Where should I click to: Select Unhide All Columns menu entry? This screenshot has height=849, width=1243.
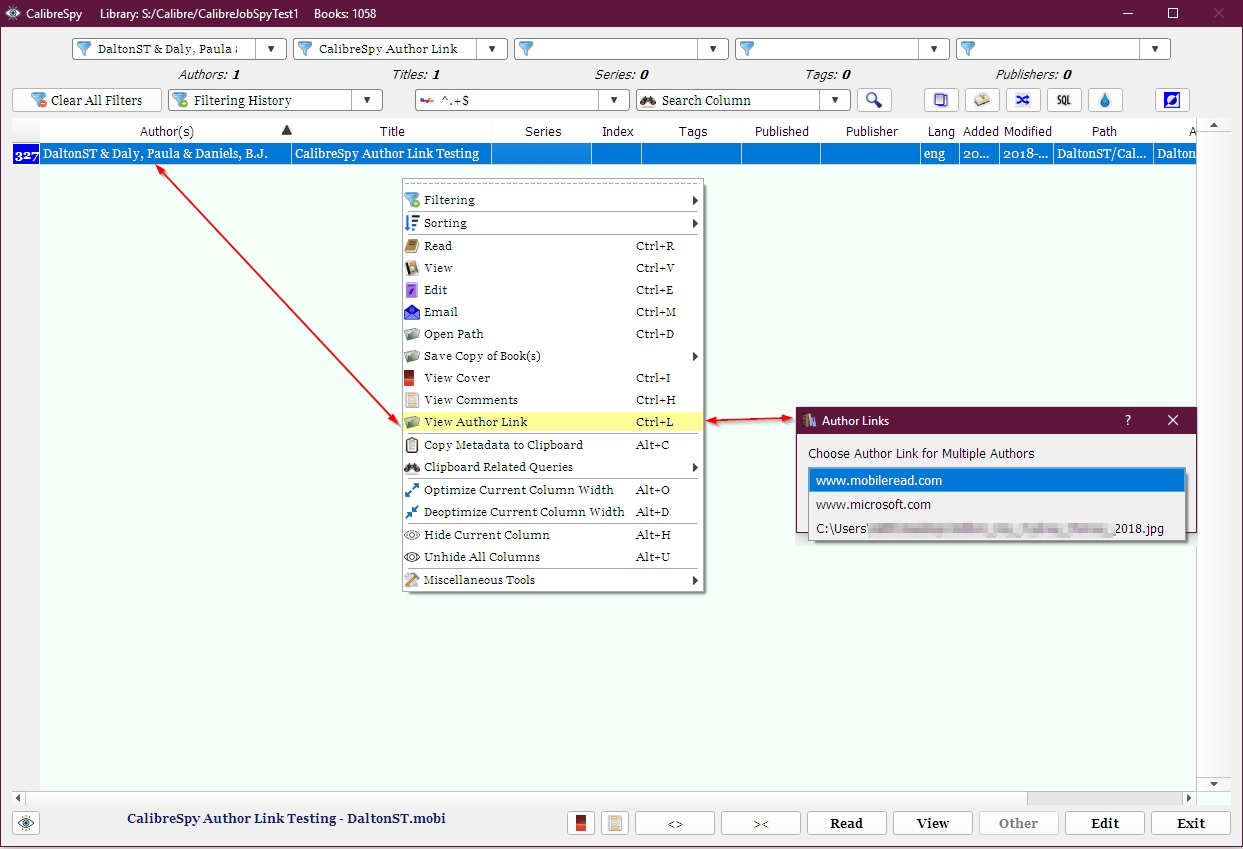552,557
